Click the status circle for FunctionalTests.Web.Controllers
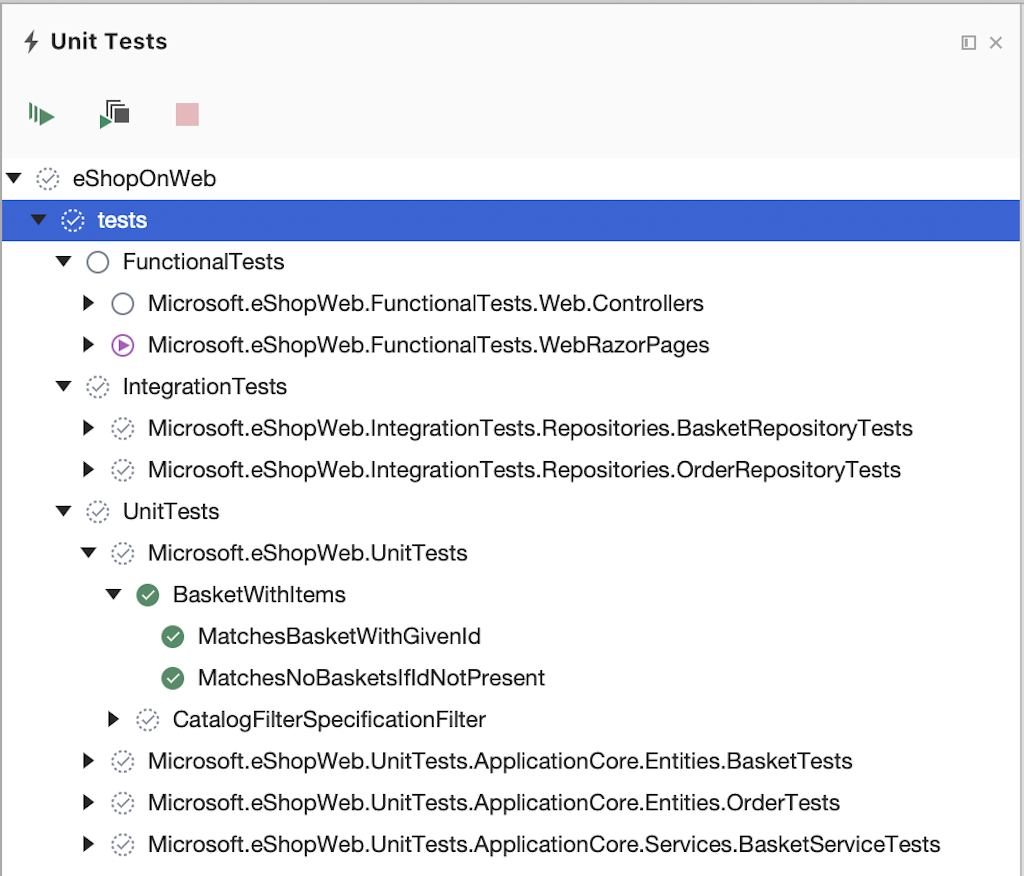Viewport: 1024px width, 876px height. click(123, 304)
